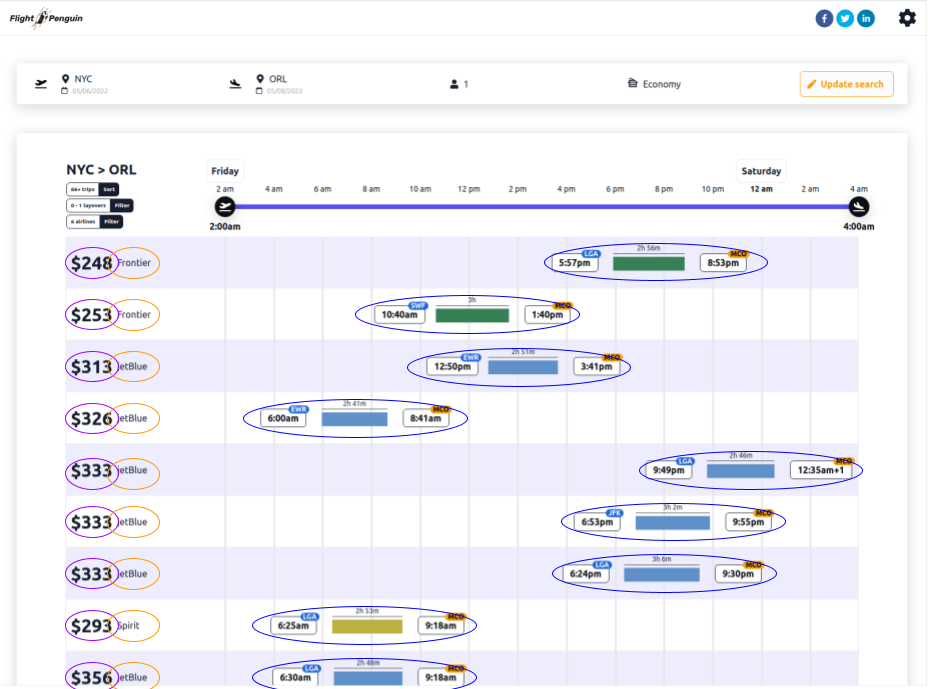
Task: Click the 9:30pm arrival time chip
Action: pos(738,574)
